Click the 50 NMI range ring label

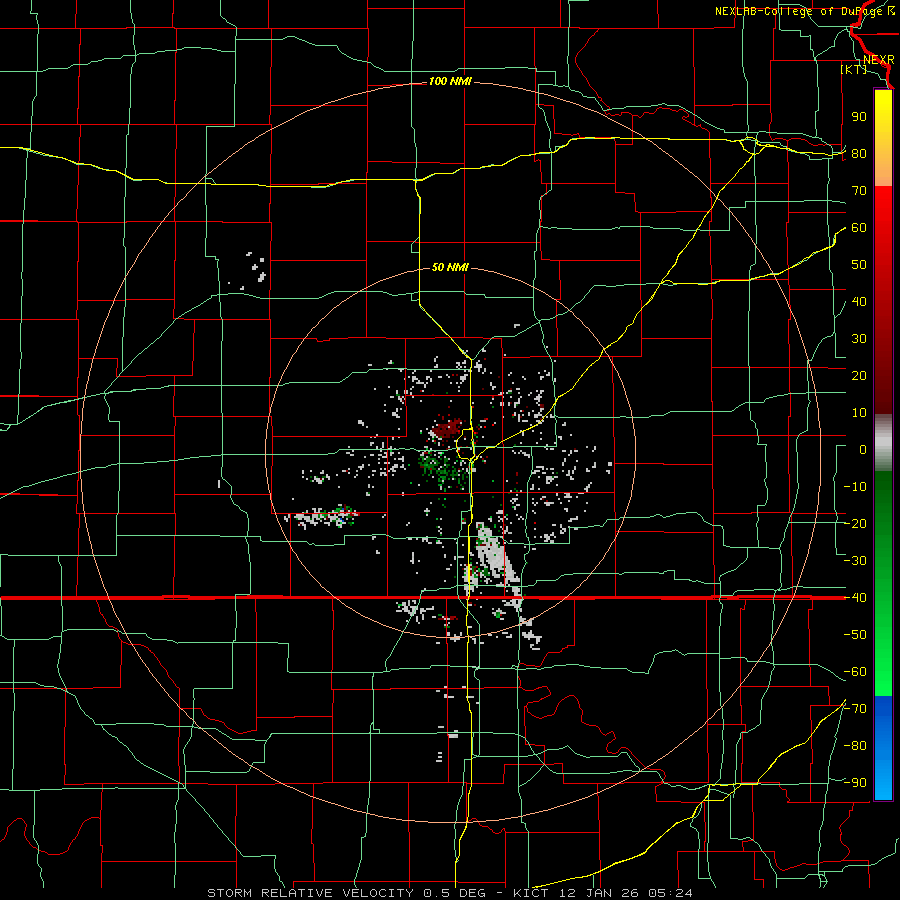coord(450,267)
